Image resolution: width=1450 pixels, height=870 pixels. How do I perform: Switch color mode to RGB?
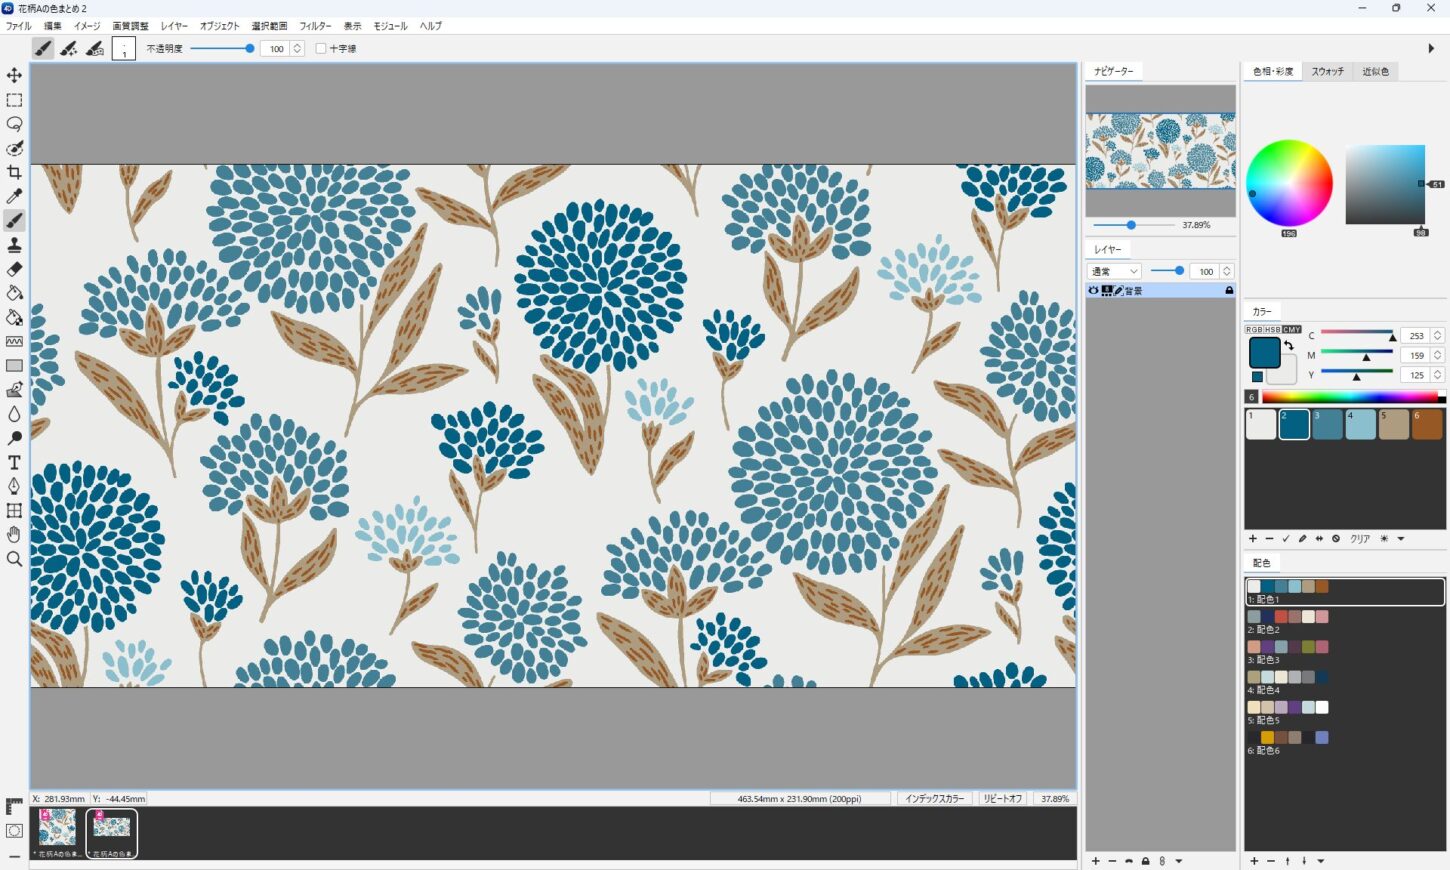click(x=1254, y=329)
